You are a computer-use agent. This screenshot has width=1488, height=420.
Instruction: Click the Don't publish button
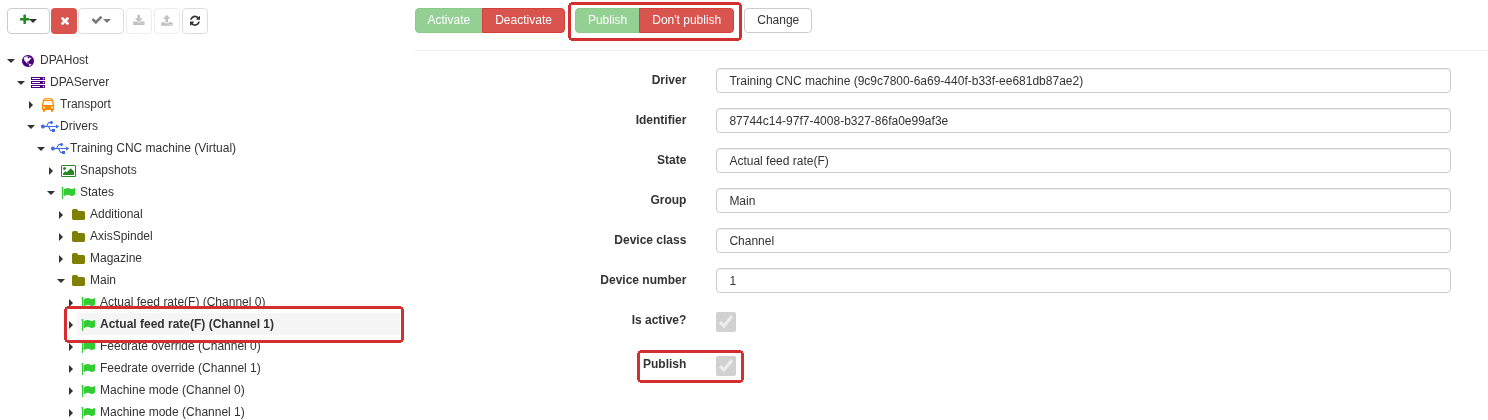click(x=686, y=20)
